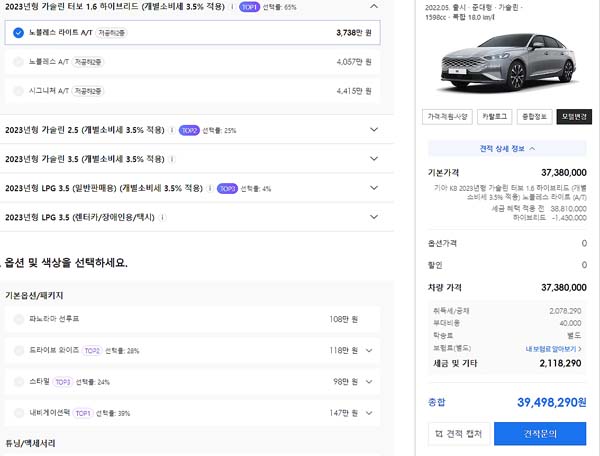The height and width of the screenshot is (456, 600).
Task: Click 3,738만 원 price text
Action: (354, 33)
